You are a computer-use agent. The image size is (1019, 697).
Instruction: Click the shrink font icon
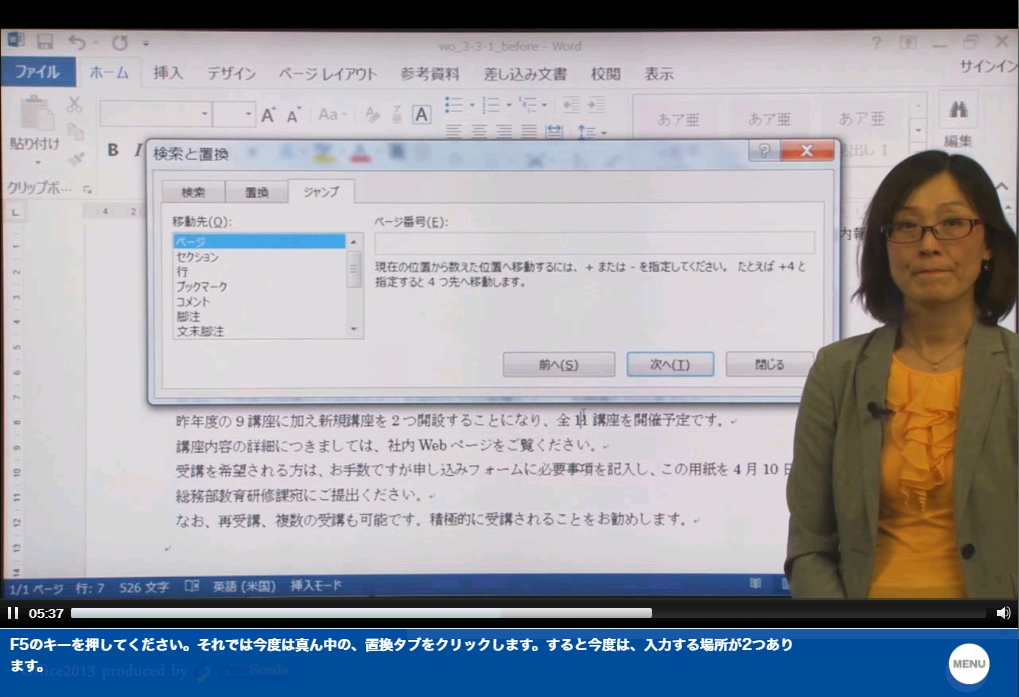(x=294, y=115)
